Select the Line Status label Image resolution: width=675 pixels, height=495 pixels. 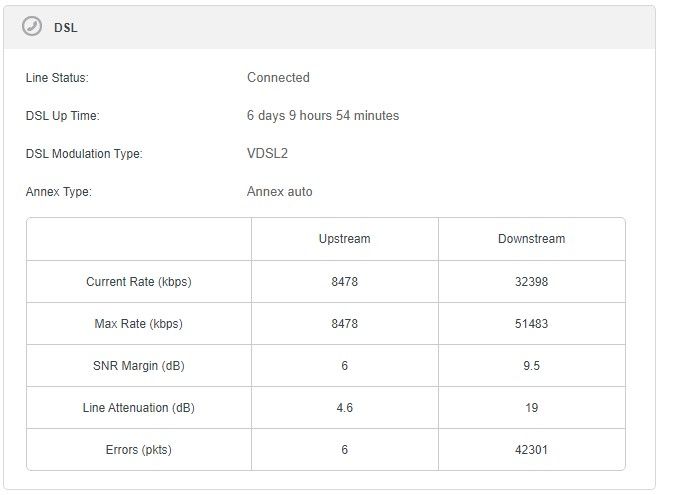[x=57, y=78]
